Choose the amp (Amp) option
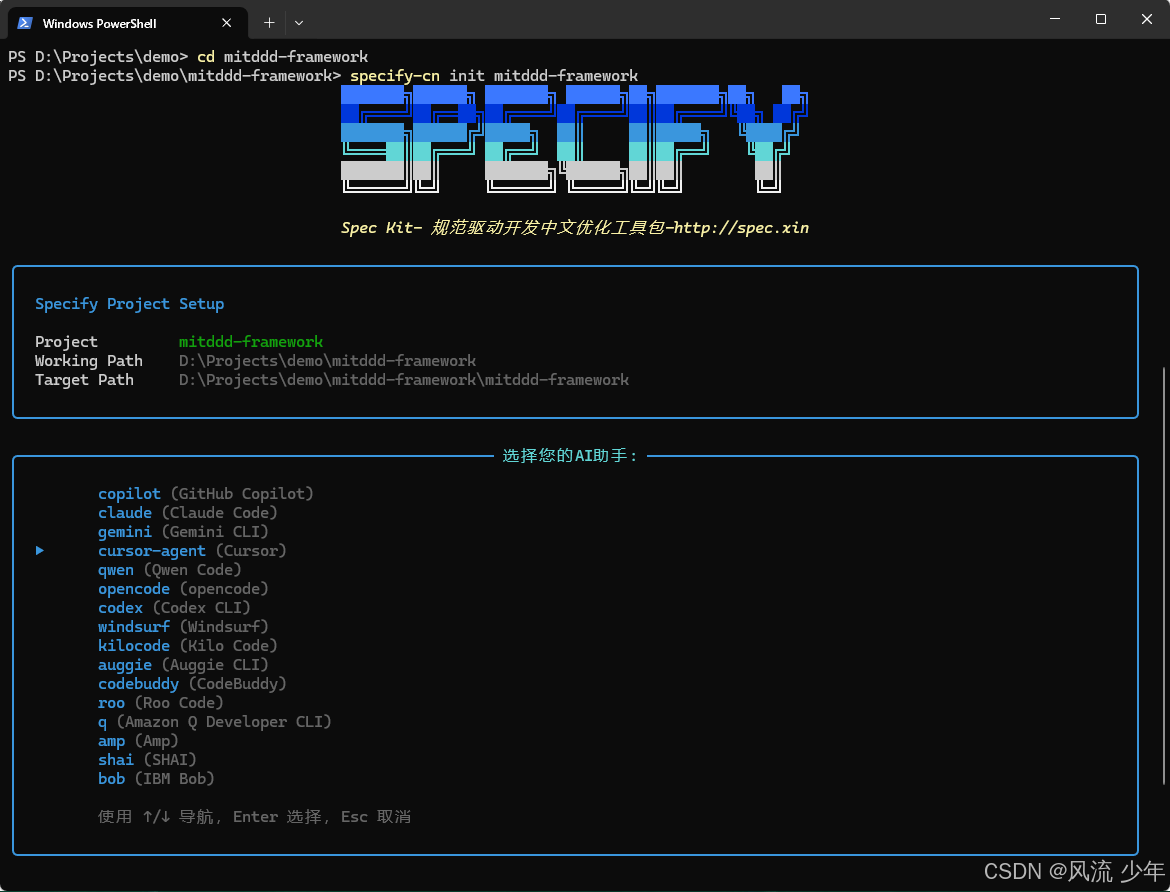This screenshot has height=892, width=1170. click(138, 741)
